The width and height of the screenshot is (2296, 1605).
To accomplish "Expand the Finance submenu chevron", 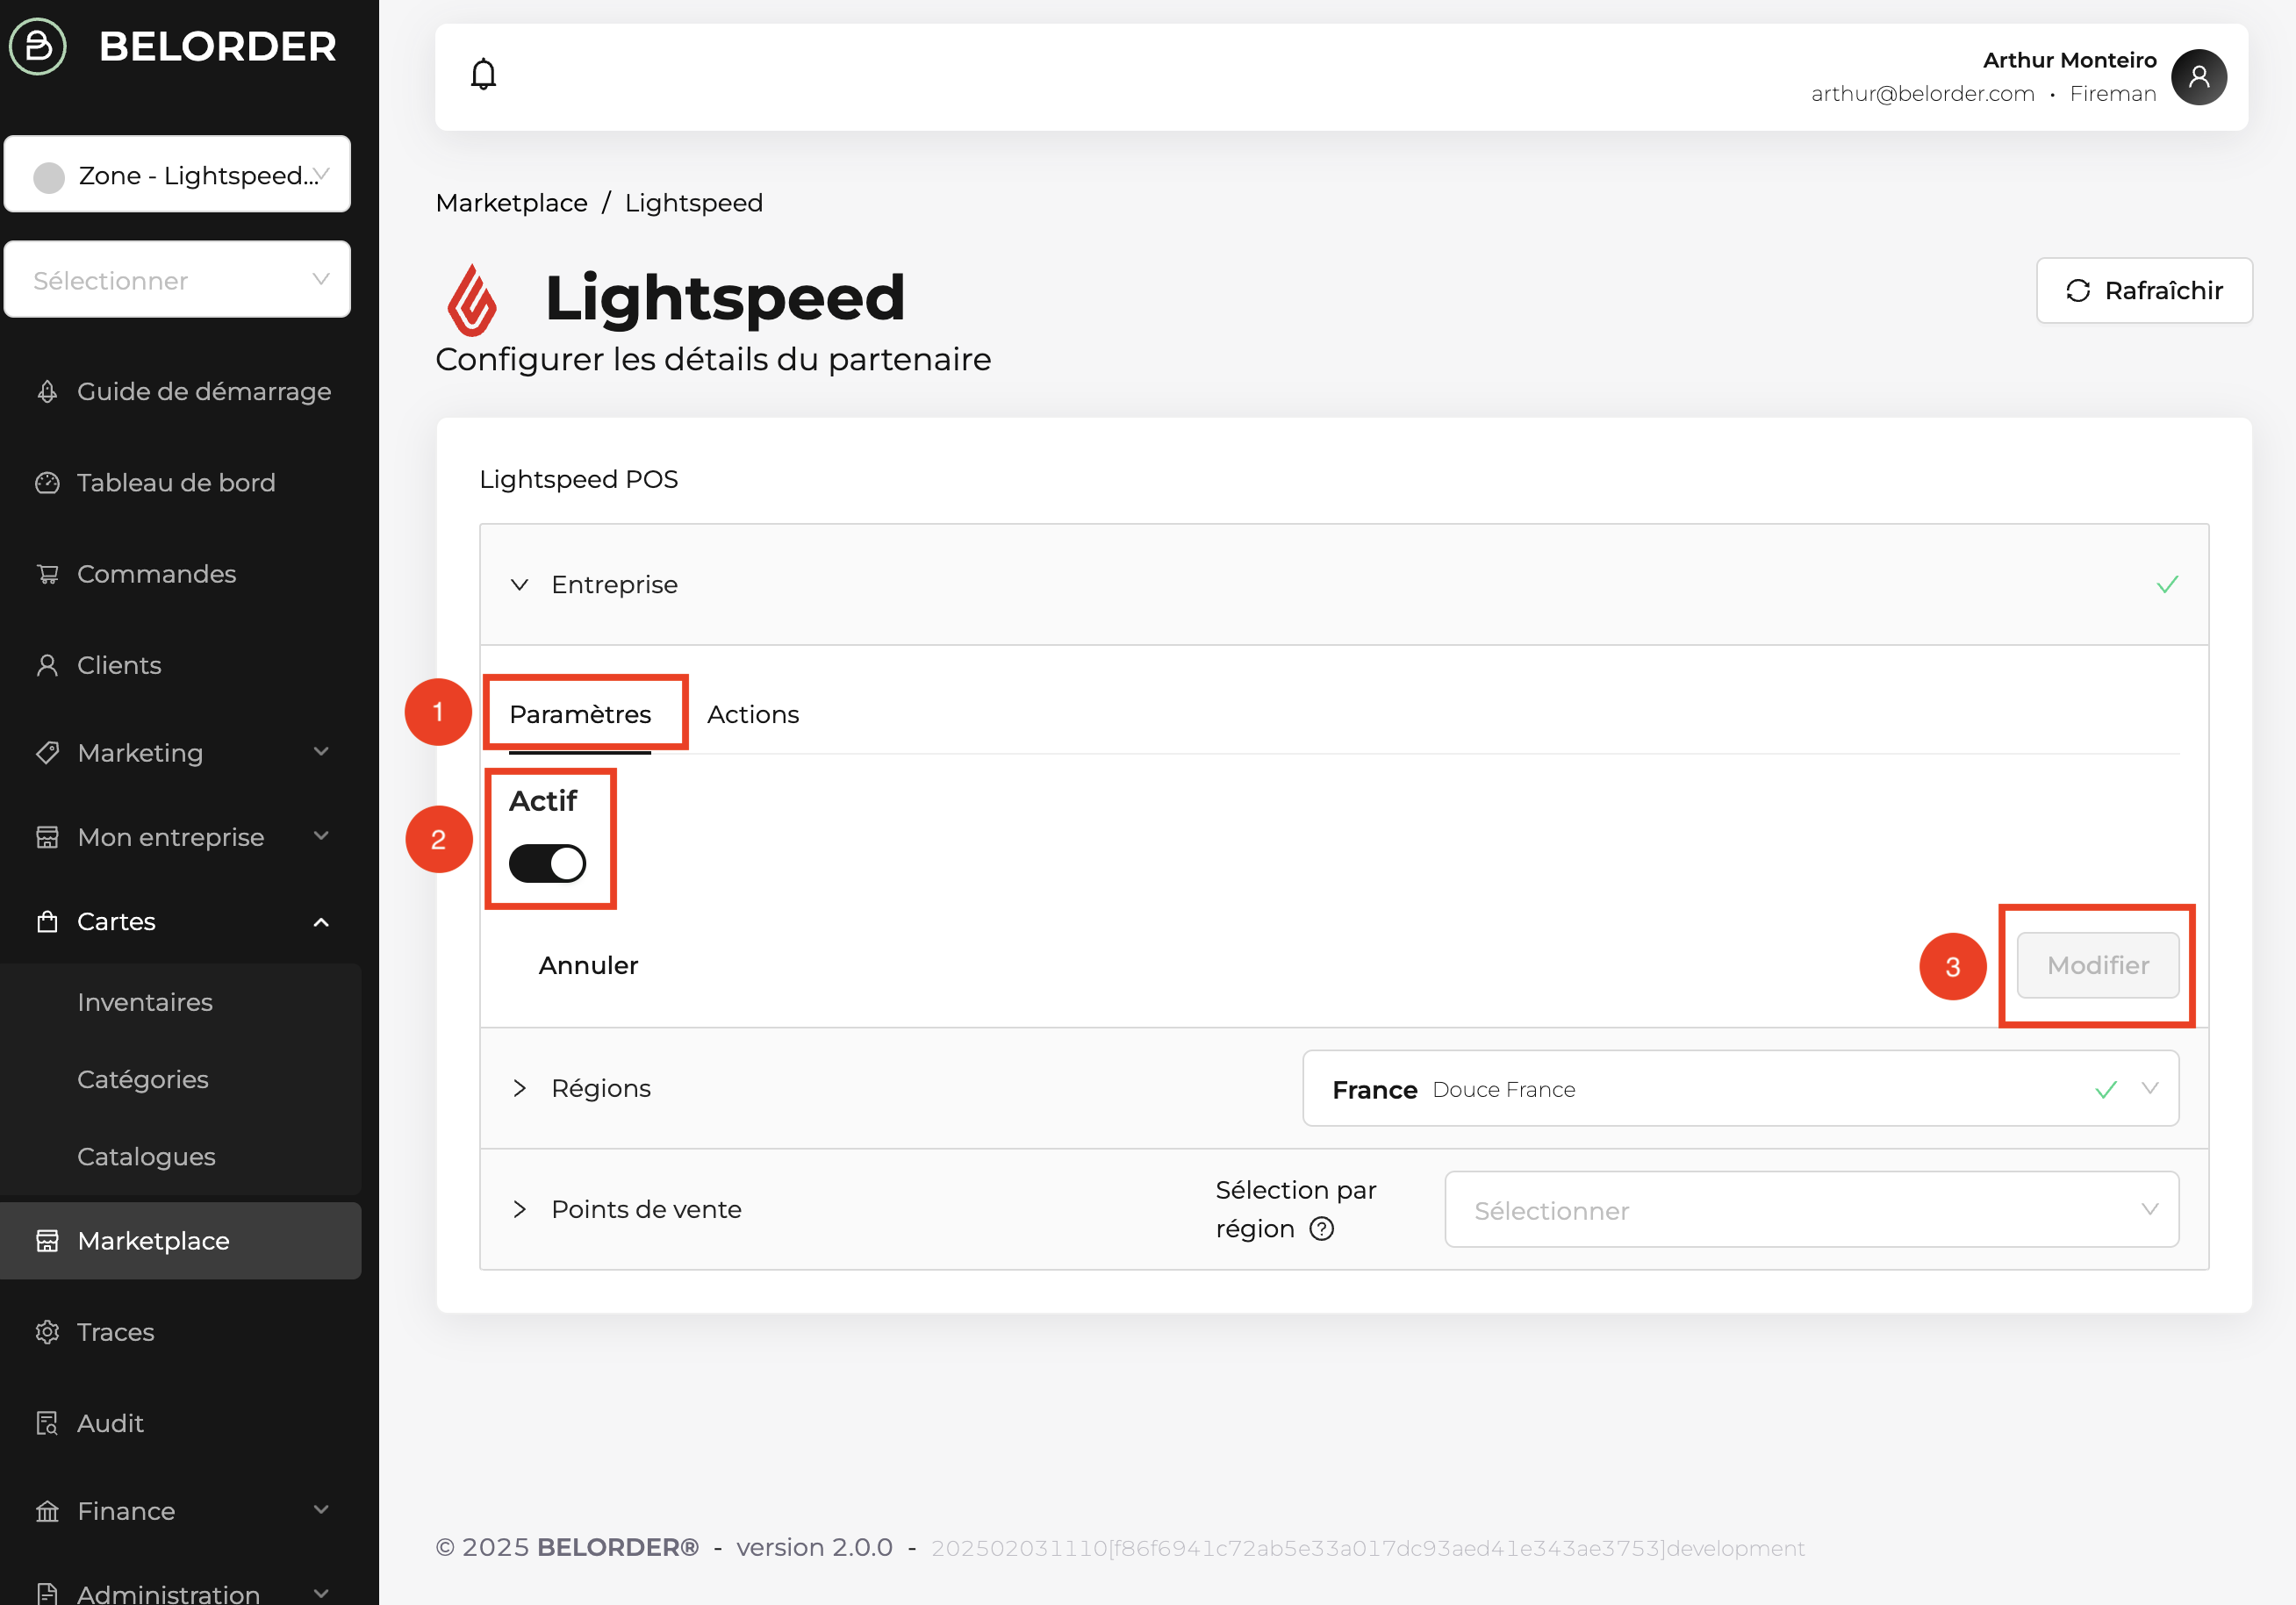I will point(321,1510).
